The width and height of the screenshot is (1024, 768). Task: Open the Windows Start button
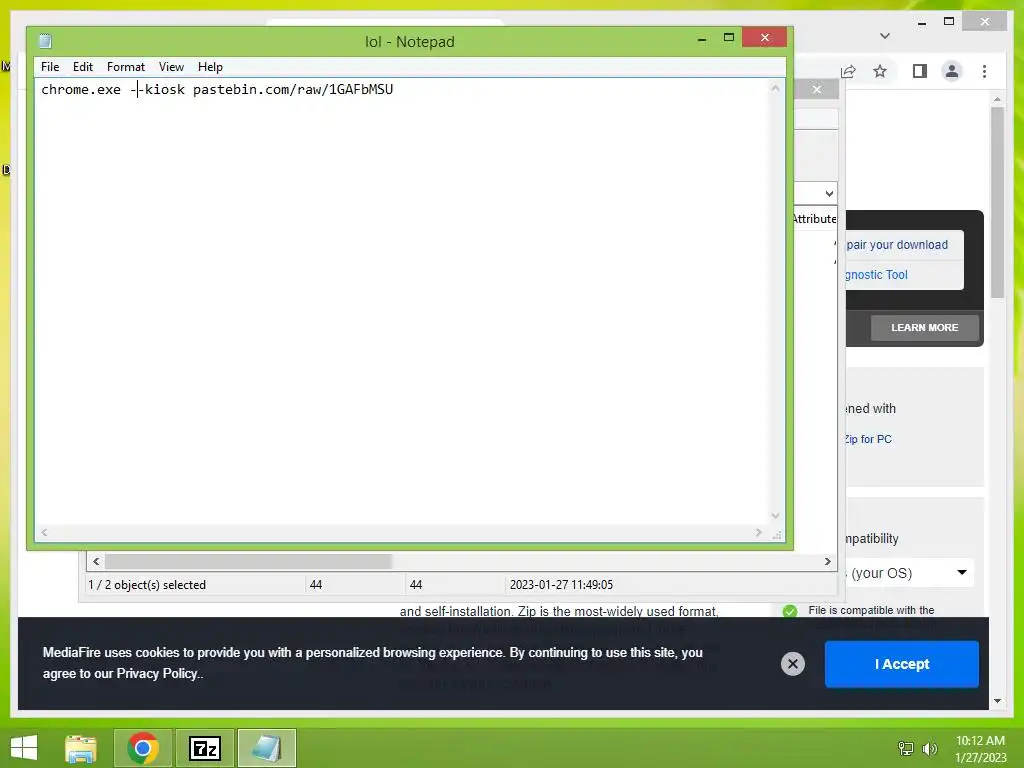click(24, 748)
